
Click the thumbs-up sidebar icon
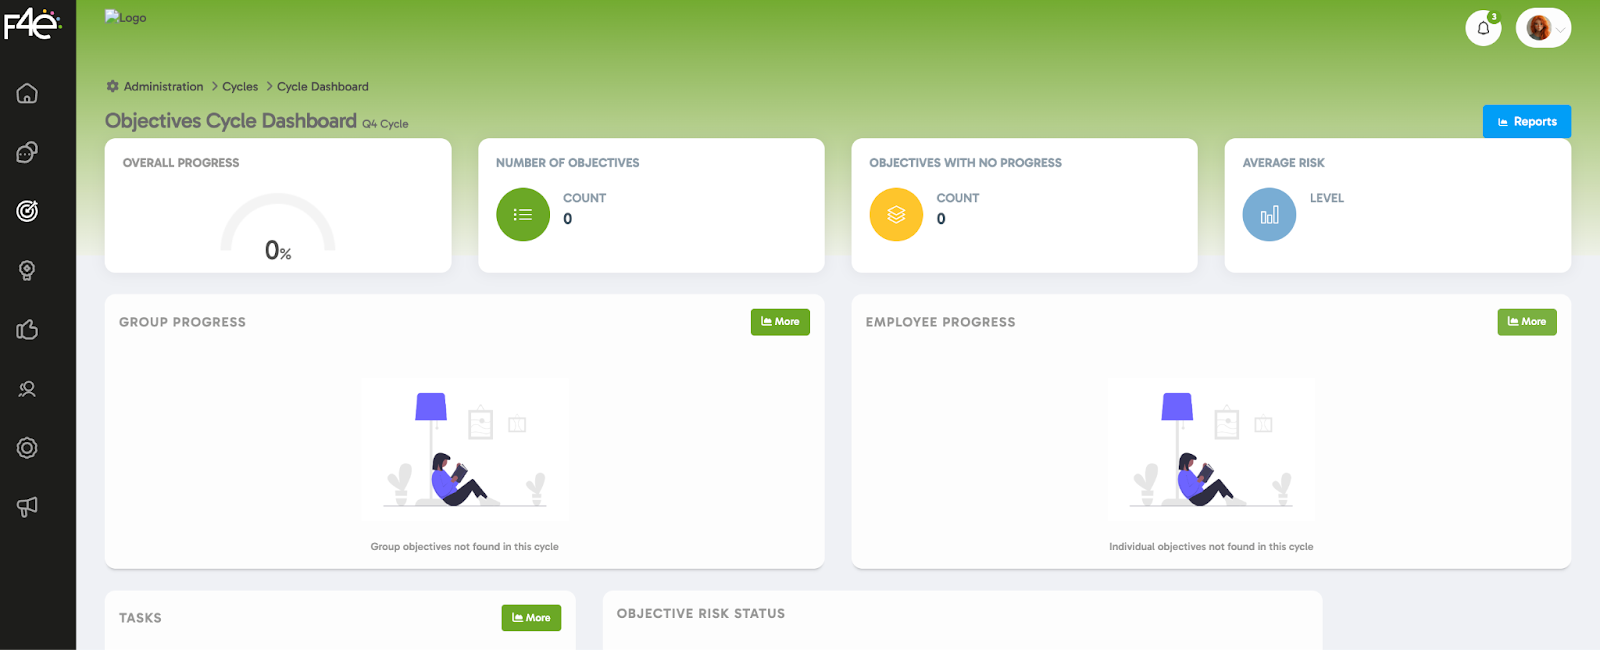click(27, 329)
